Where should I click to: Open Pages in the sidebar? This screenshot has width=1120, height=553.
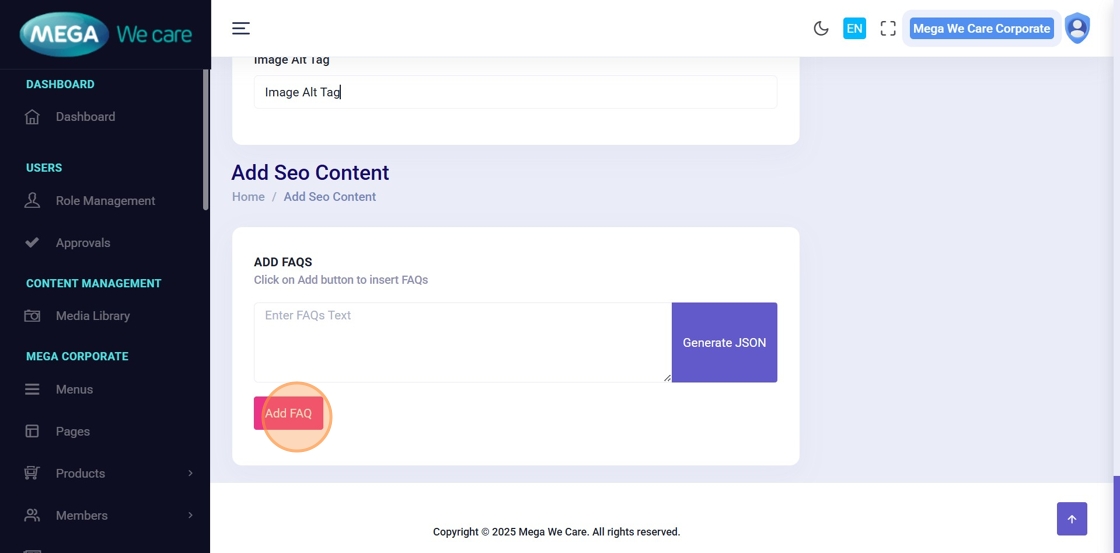coord(73,432)
